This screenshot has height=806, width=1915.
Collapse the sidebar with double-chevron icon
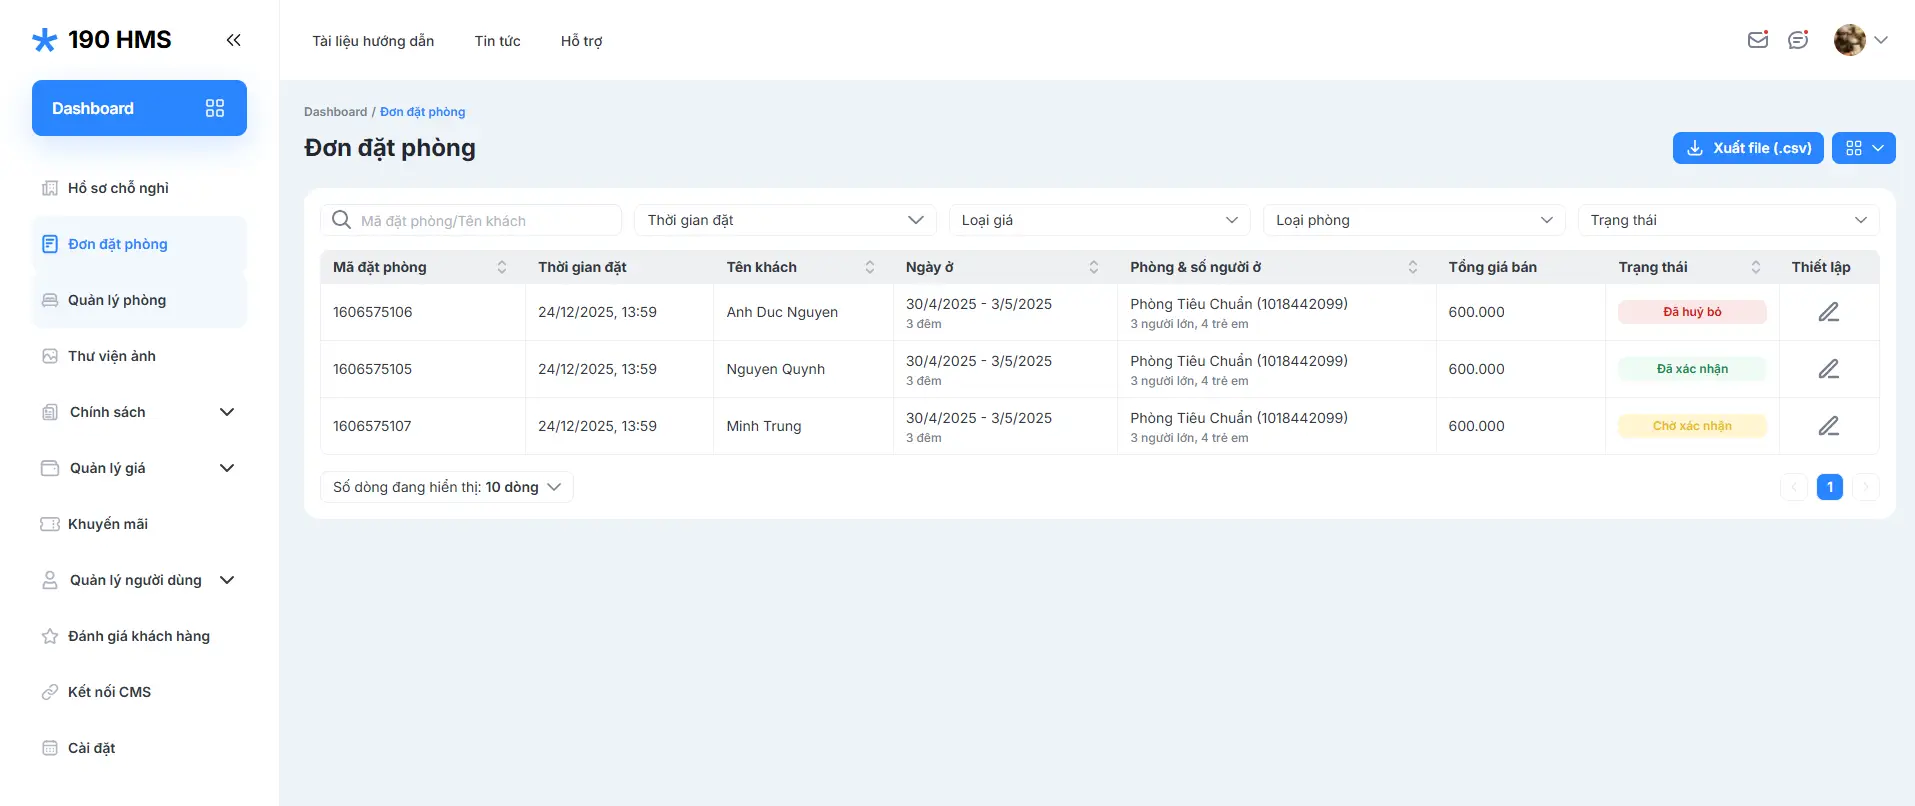click(233, 40)
